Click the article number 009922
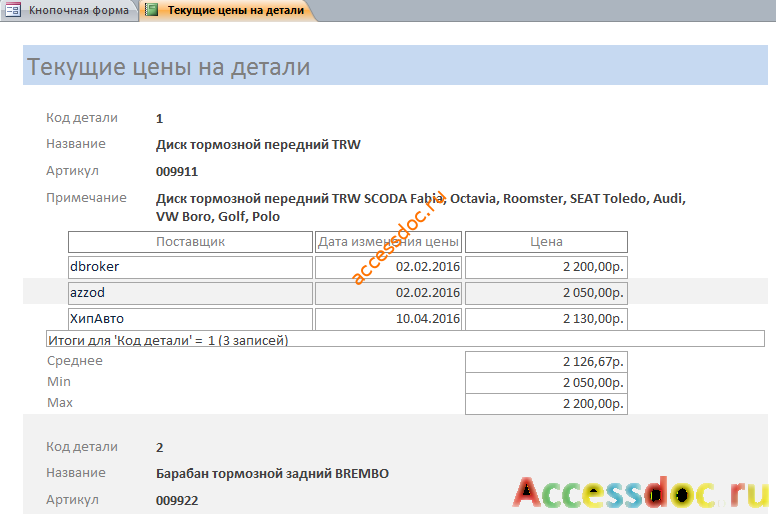Image resolution: width=776 pixels, height=514 pixels. tap(177, 501)
